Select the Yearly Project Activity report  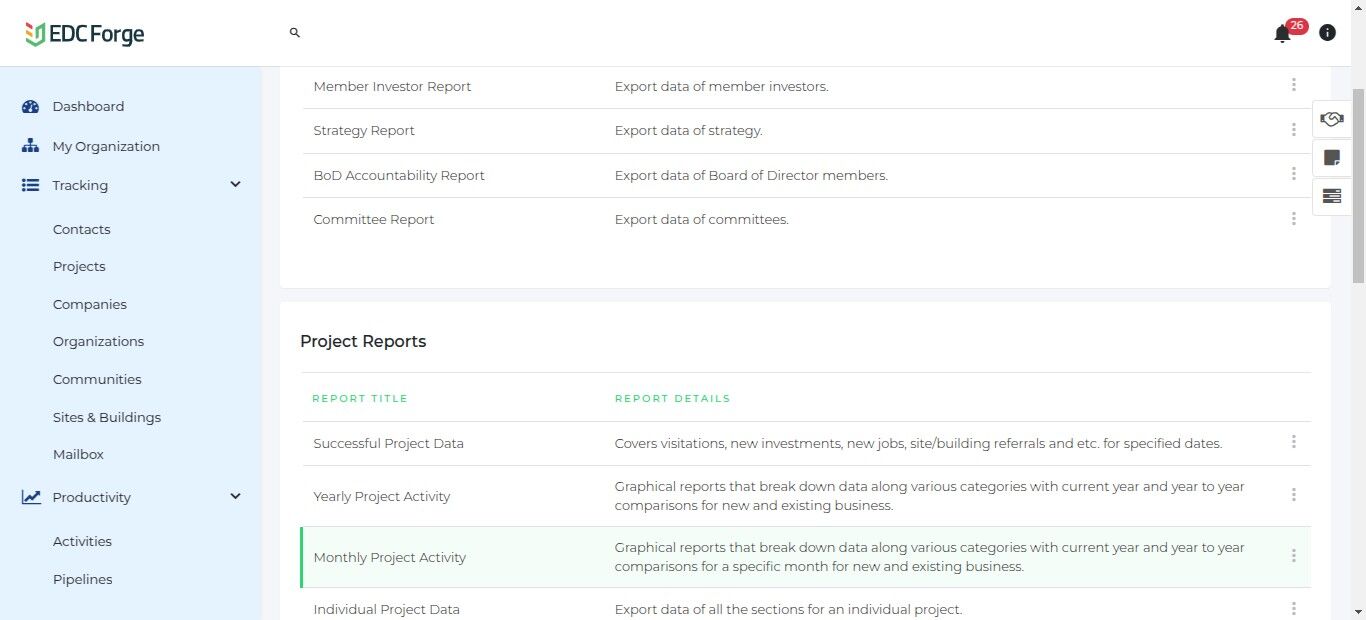pos(382,496)
